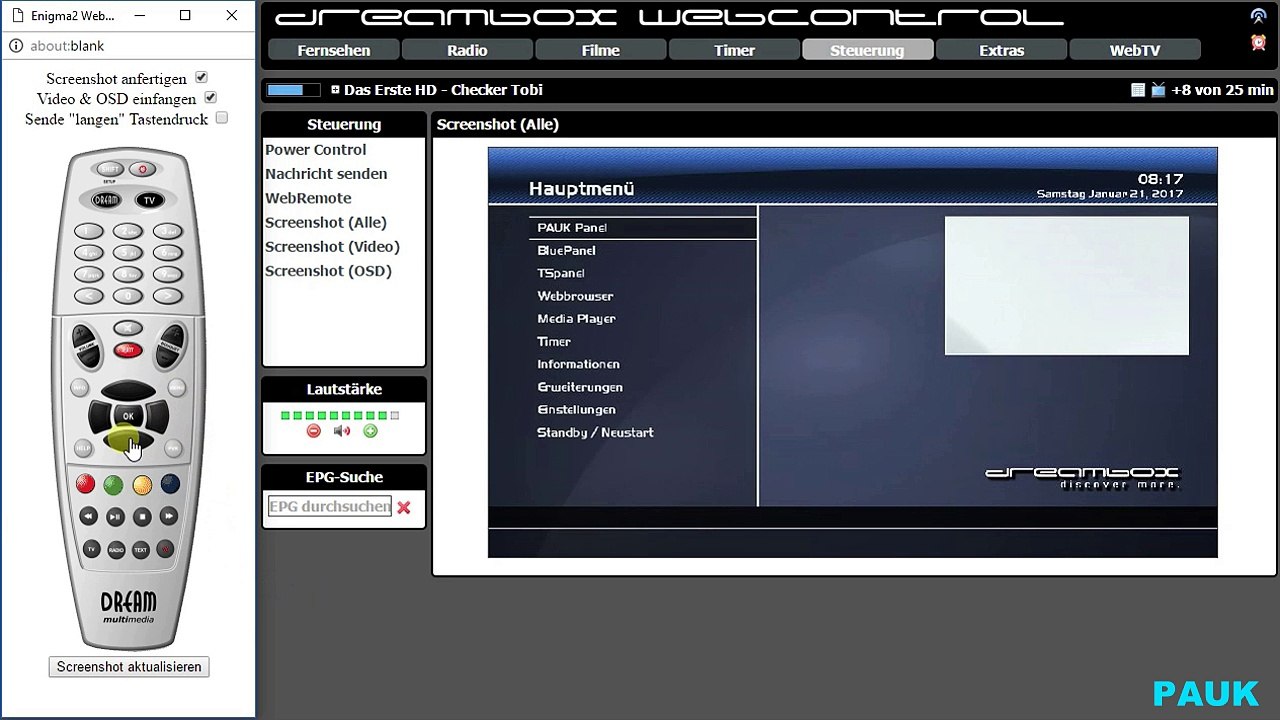
Task: Enable the 'Sende langen Tastendruck' checkbox
Action: tap(222, 117)
